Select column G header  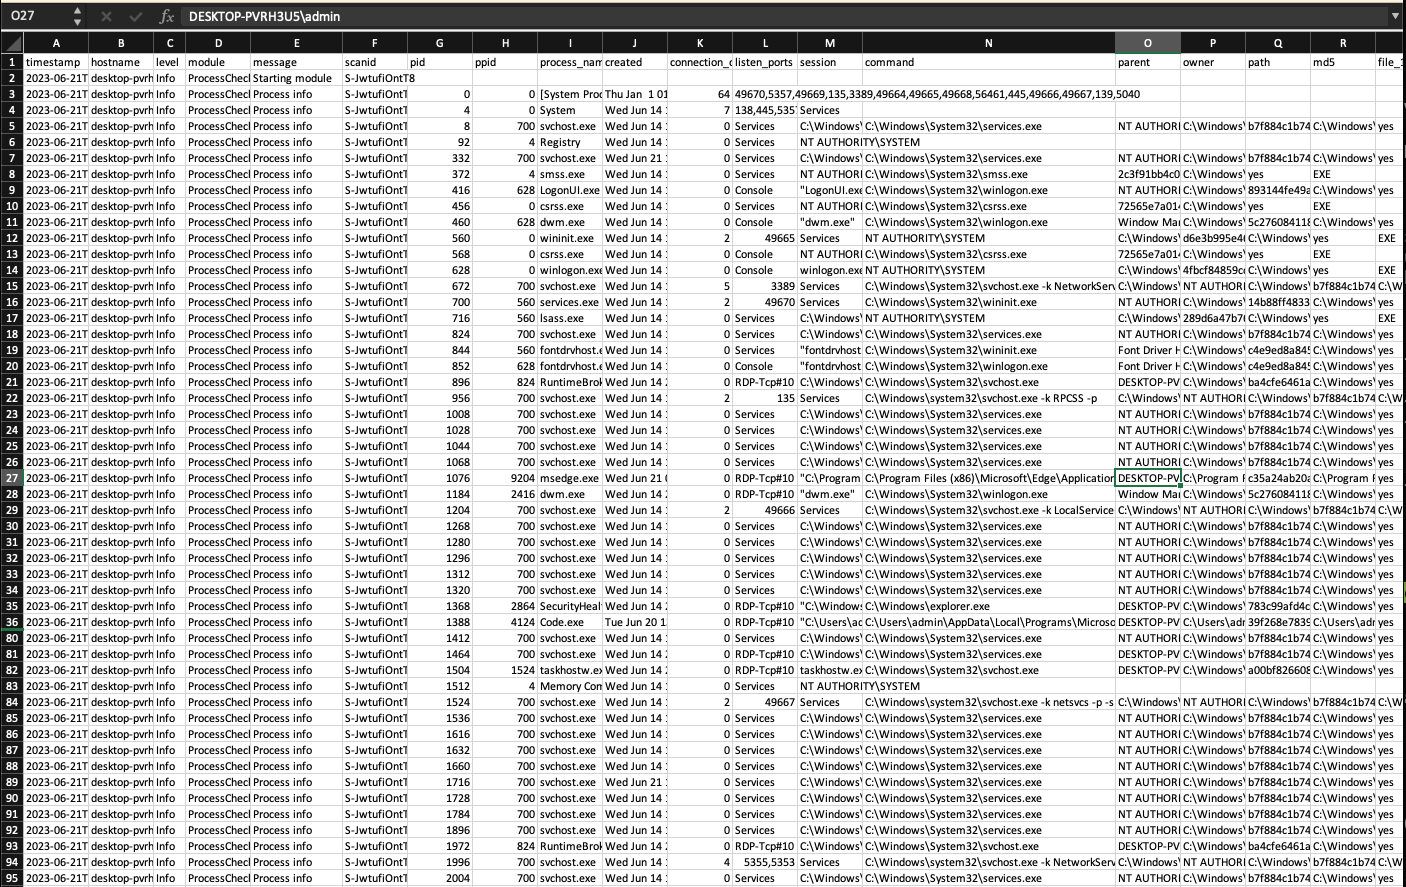[x=439, y=43]
